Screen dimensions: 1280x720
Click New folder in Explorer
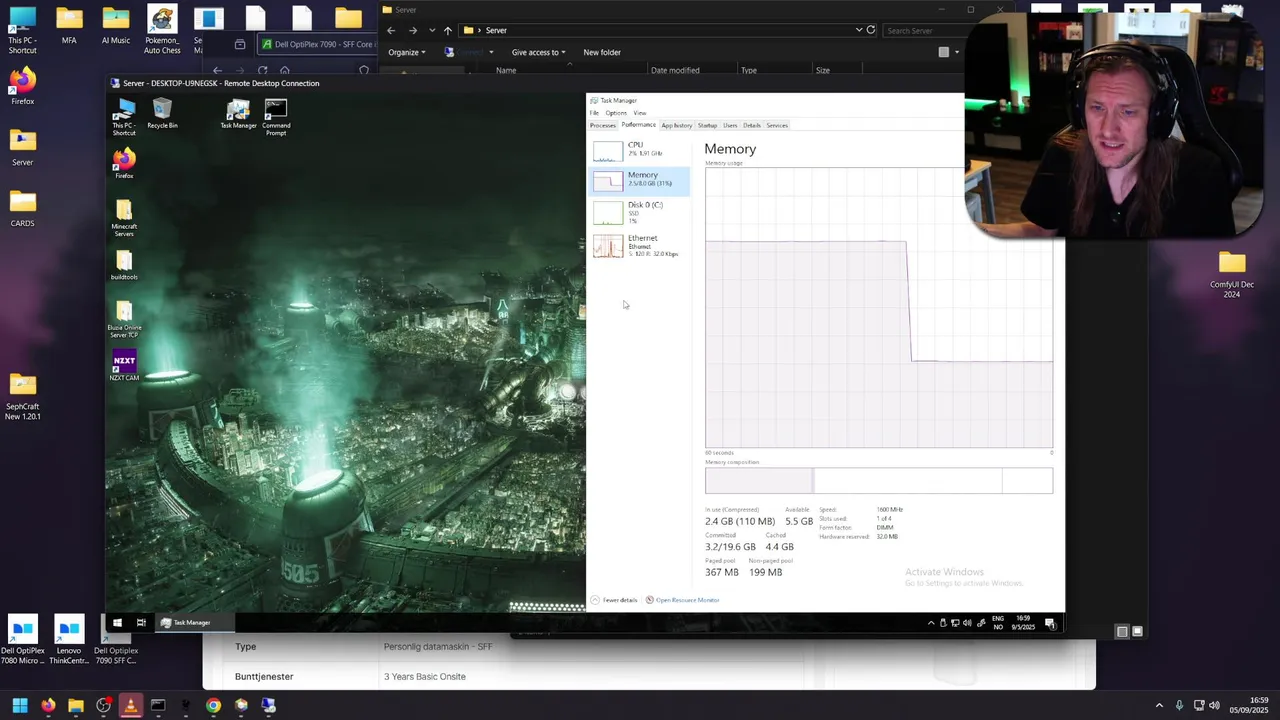point(602,52)
